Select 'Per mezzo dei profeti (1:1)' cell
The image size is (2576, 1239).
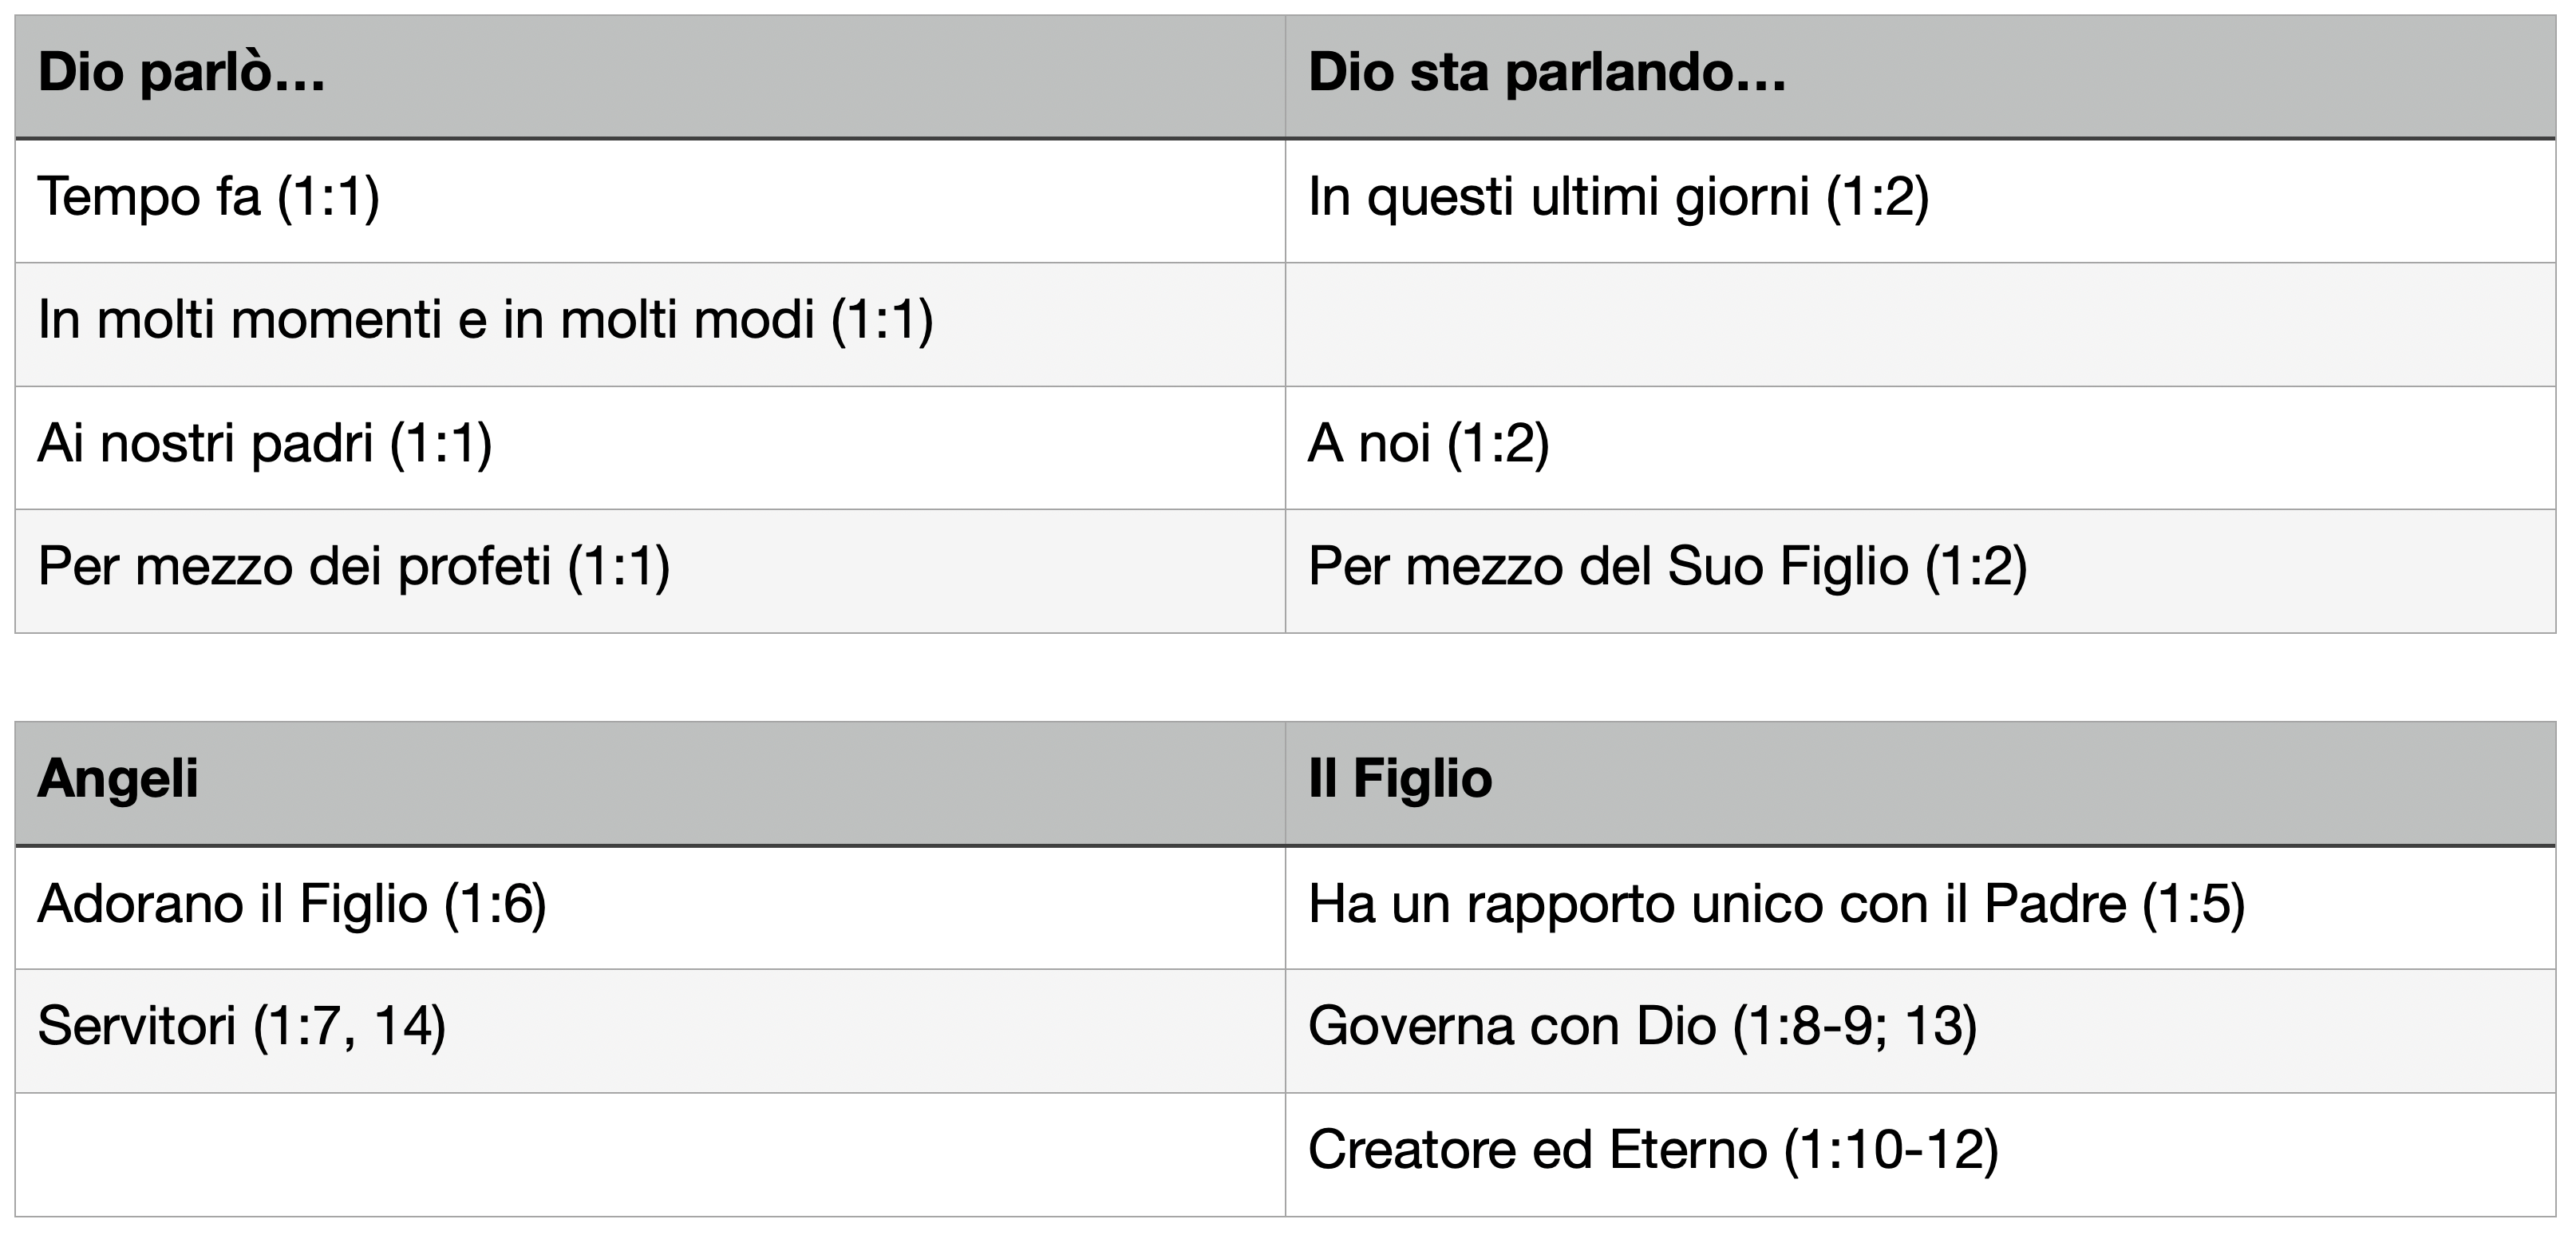coord(650,570)
